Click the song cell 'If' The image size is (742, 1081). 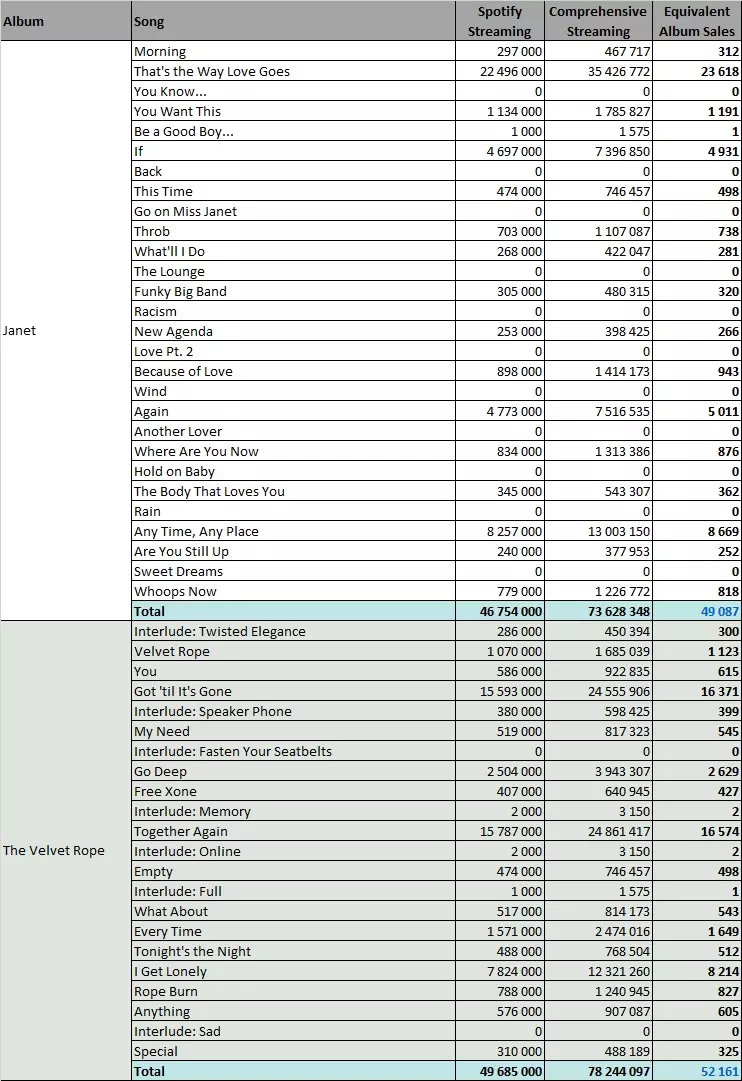[x=293, y=151]
